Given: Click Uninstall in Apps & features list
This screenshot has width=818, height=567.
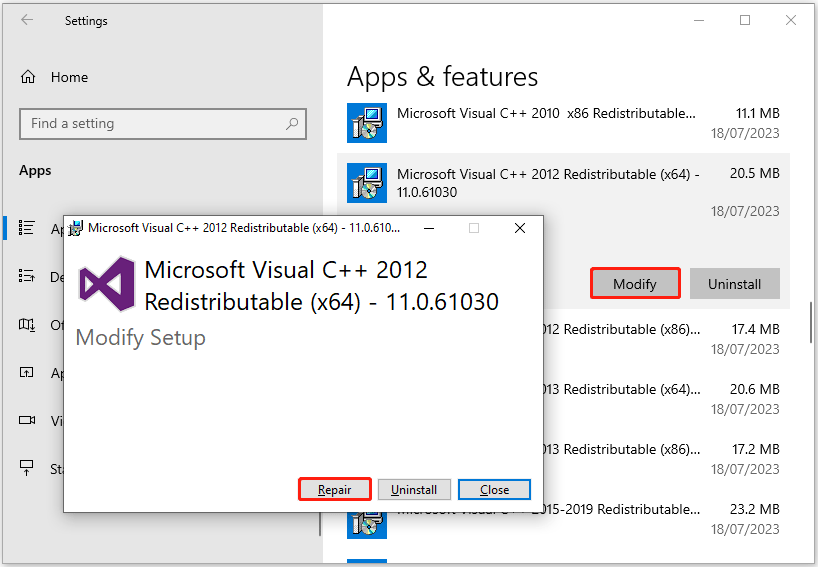Looking at the screenshot, I should tap(735, 284).
